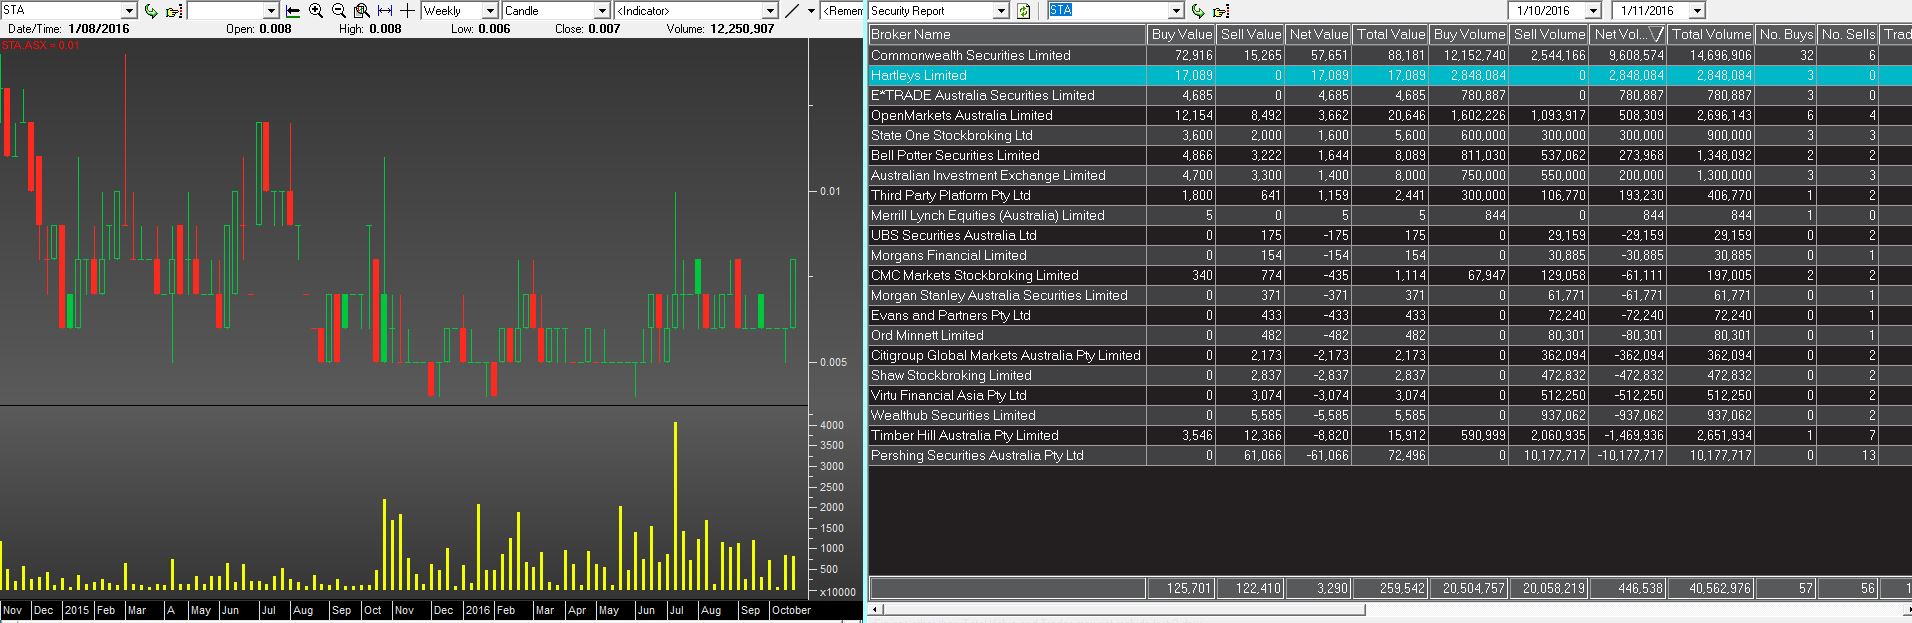The height and width of the screenshot is (623, 1912).
Task: Select the Morgan Stanley Australia Securities Limited row
Action: (x=1390, y=296)
